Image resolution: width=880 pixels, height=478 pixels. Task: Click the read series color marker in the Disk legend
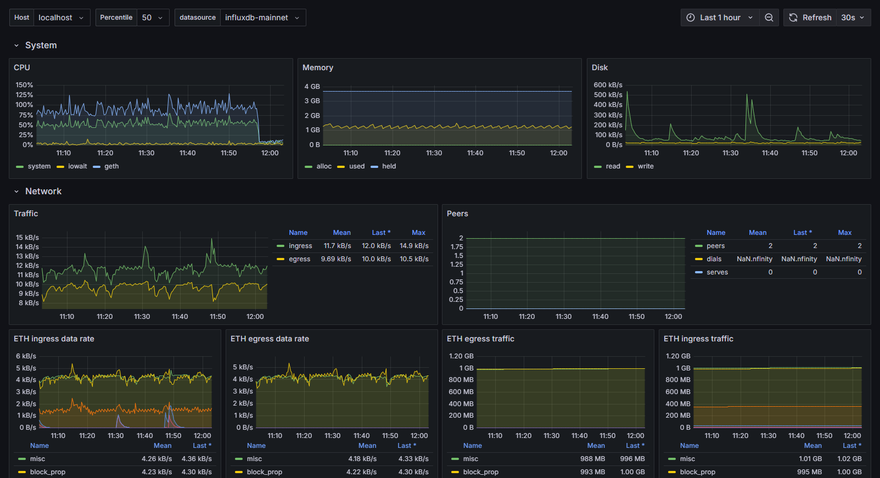pos(598,166)
